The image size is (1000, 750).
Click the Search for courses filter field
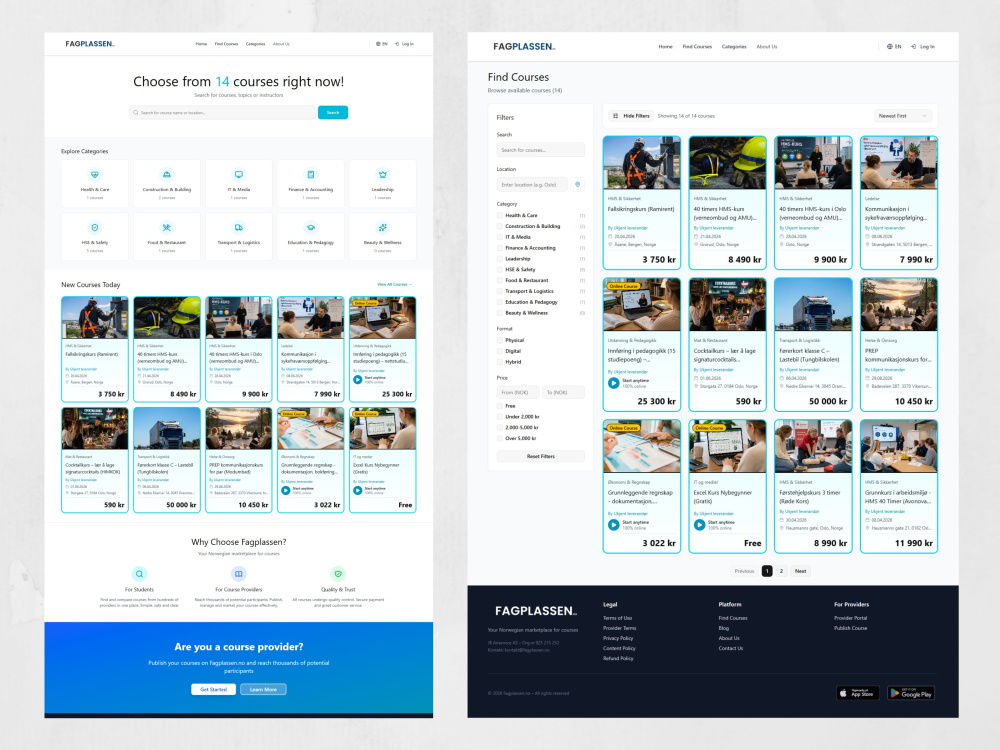[541, 150]
